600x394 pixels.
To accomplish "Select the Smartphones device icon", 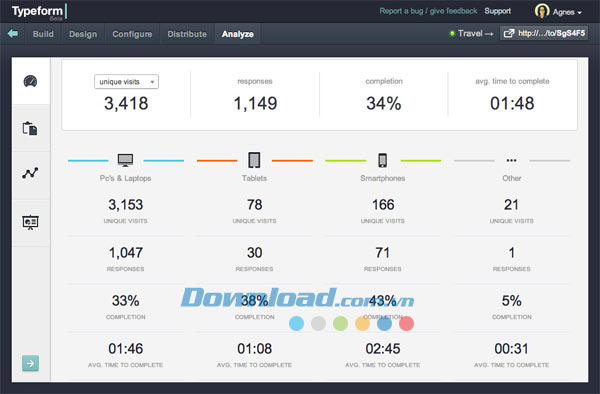I will [x=382, y=160].
